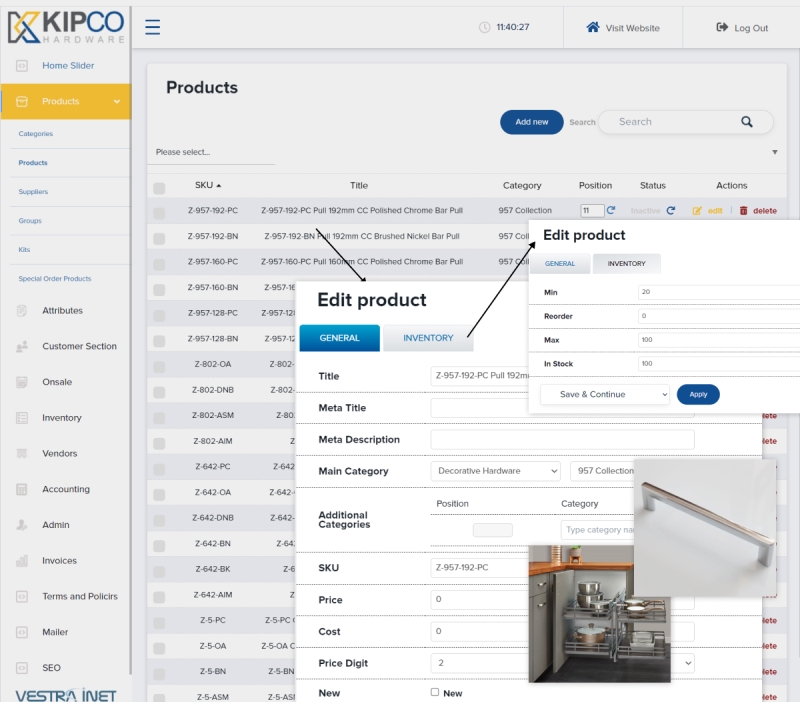Open the hamburger menu icon
This screenshot has height=702, width=800.
152,27
